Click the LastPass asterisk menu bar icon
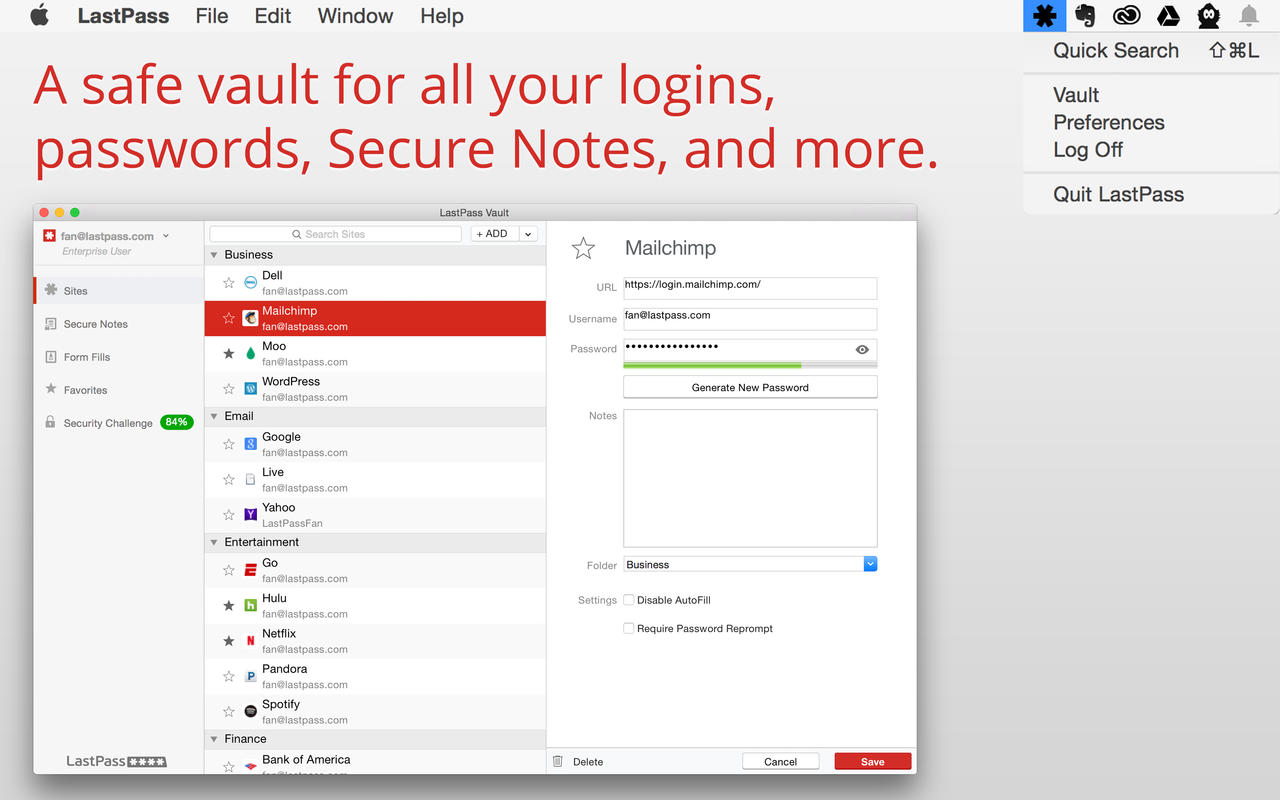The image size is (1280, 800). click(1044, 16)
